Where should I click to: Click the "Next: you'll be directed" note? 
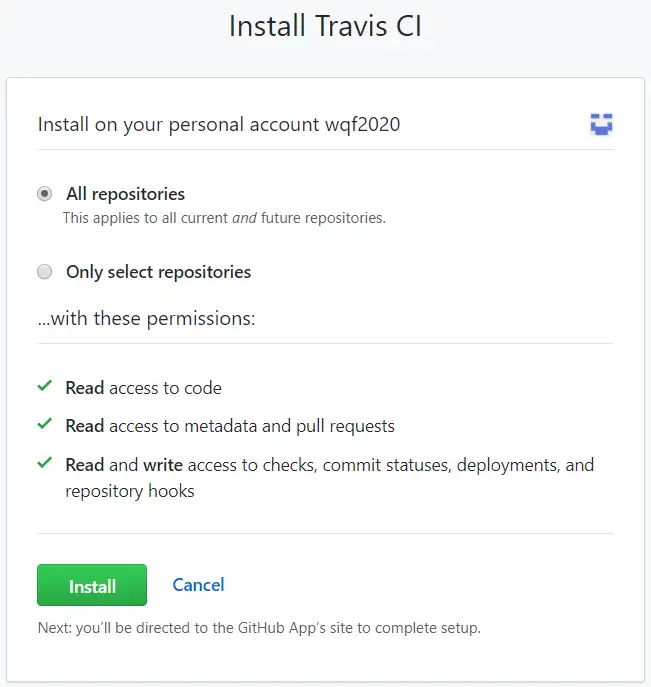click(x=259, y=628)
